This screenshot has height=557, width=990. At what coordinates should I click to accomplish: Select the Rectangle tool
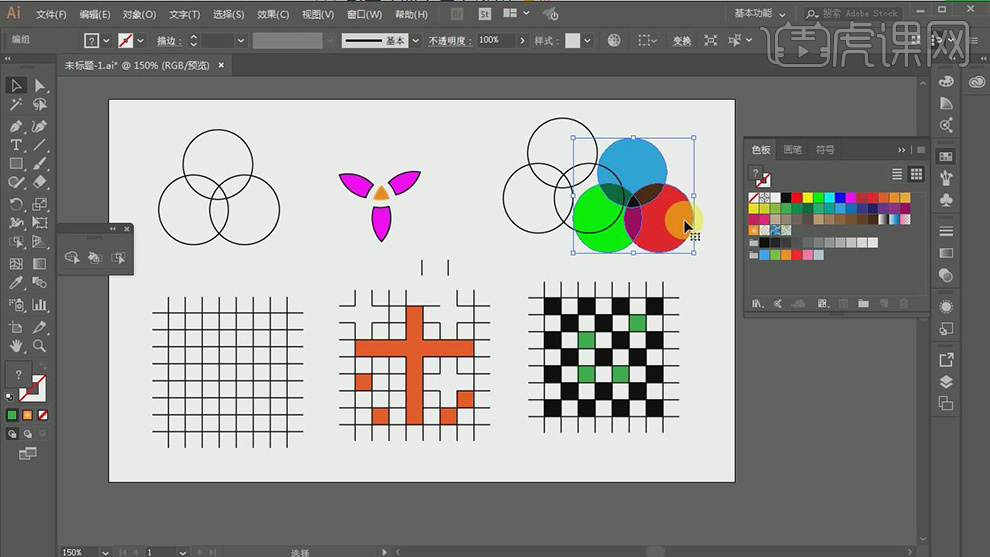(16, 164)
